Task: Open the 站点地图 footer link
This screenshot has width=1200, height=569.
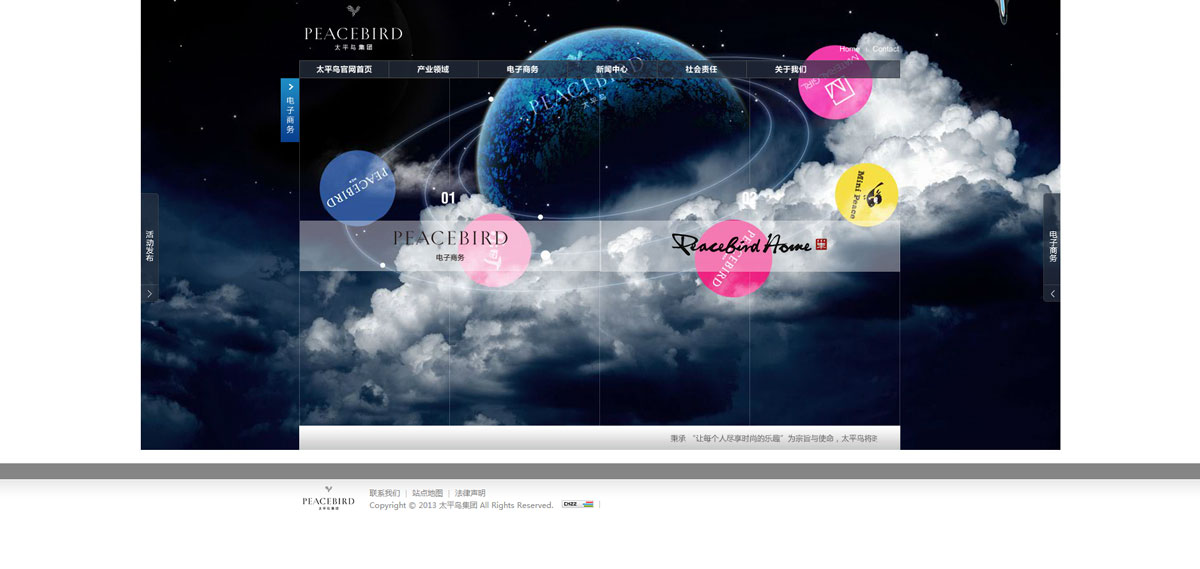Action: [427, 493]
